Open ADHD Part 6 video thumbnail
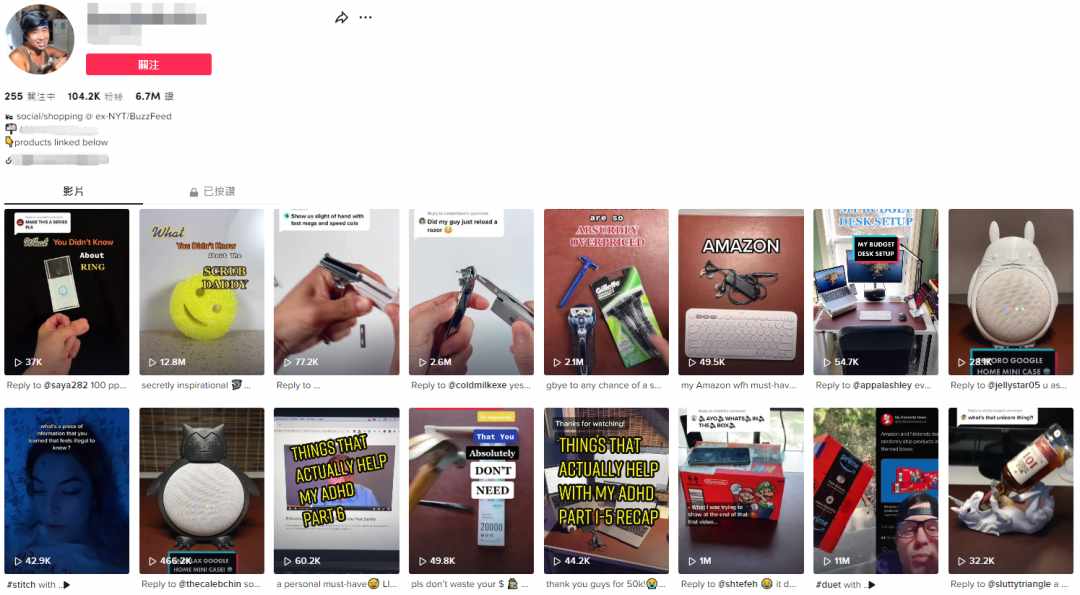 click(336, 490)
